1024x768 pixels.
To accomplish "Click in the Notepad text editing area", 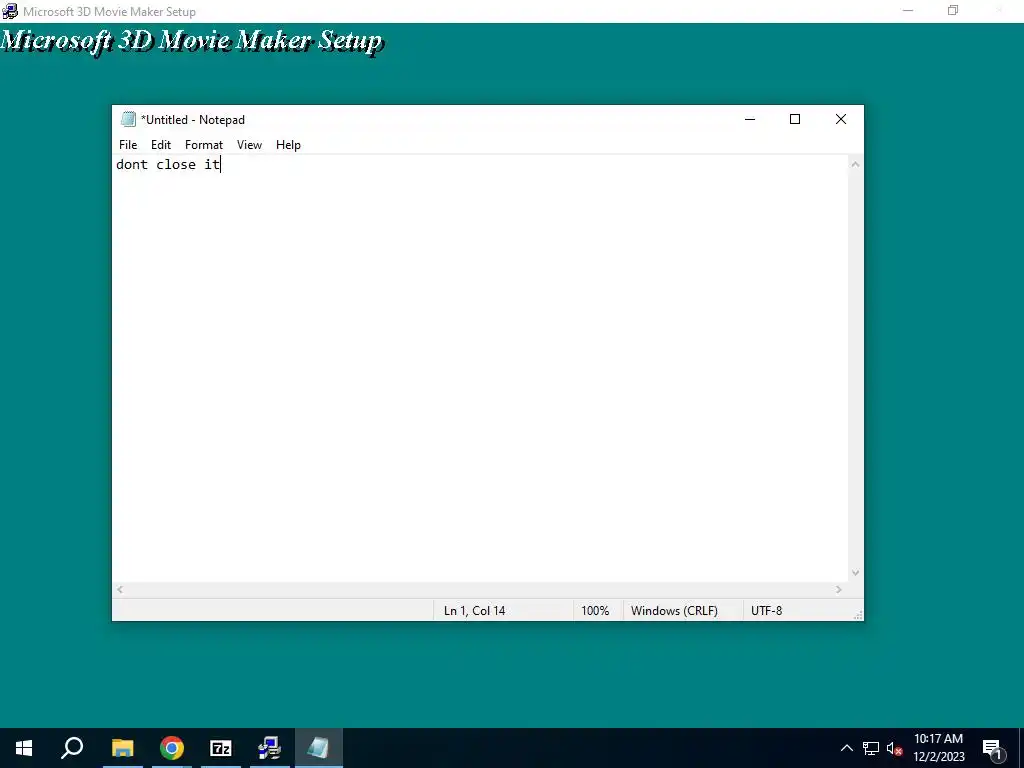I will 480,368.
